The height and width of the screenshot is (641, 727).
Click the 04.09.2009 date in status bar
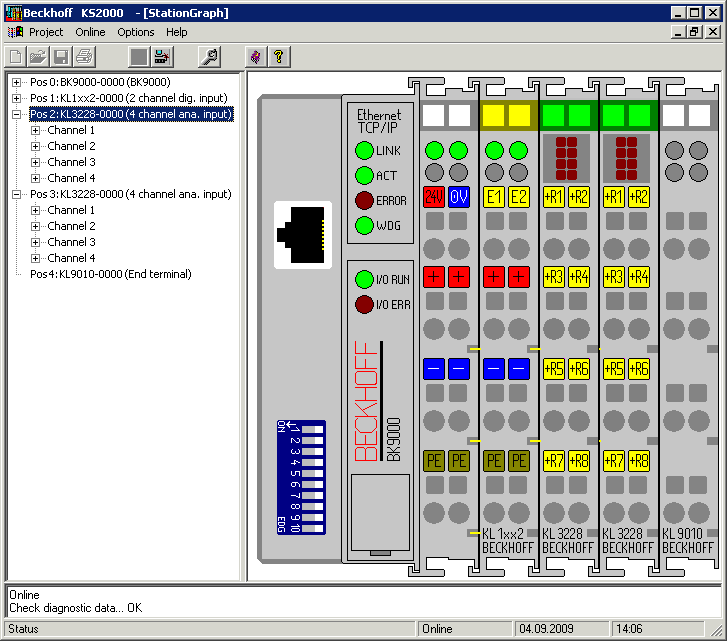click(547, 628)
